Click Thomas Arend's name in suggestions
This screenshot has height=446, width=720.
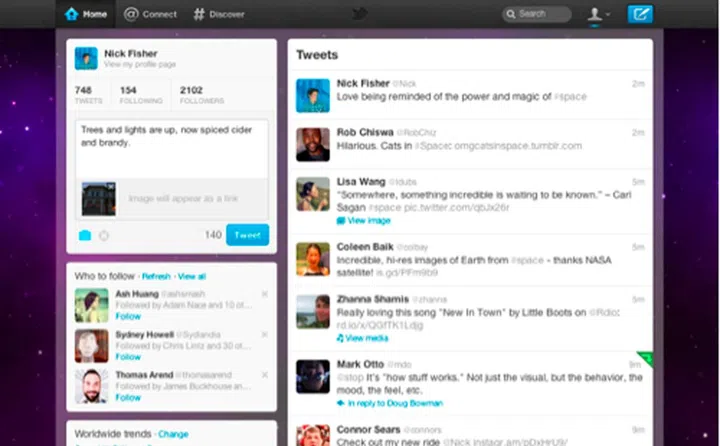pos(144,375)
